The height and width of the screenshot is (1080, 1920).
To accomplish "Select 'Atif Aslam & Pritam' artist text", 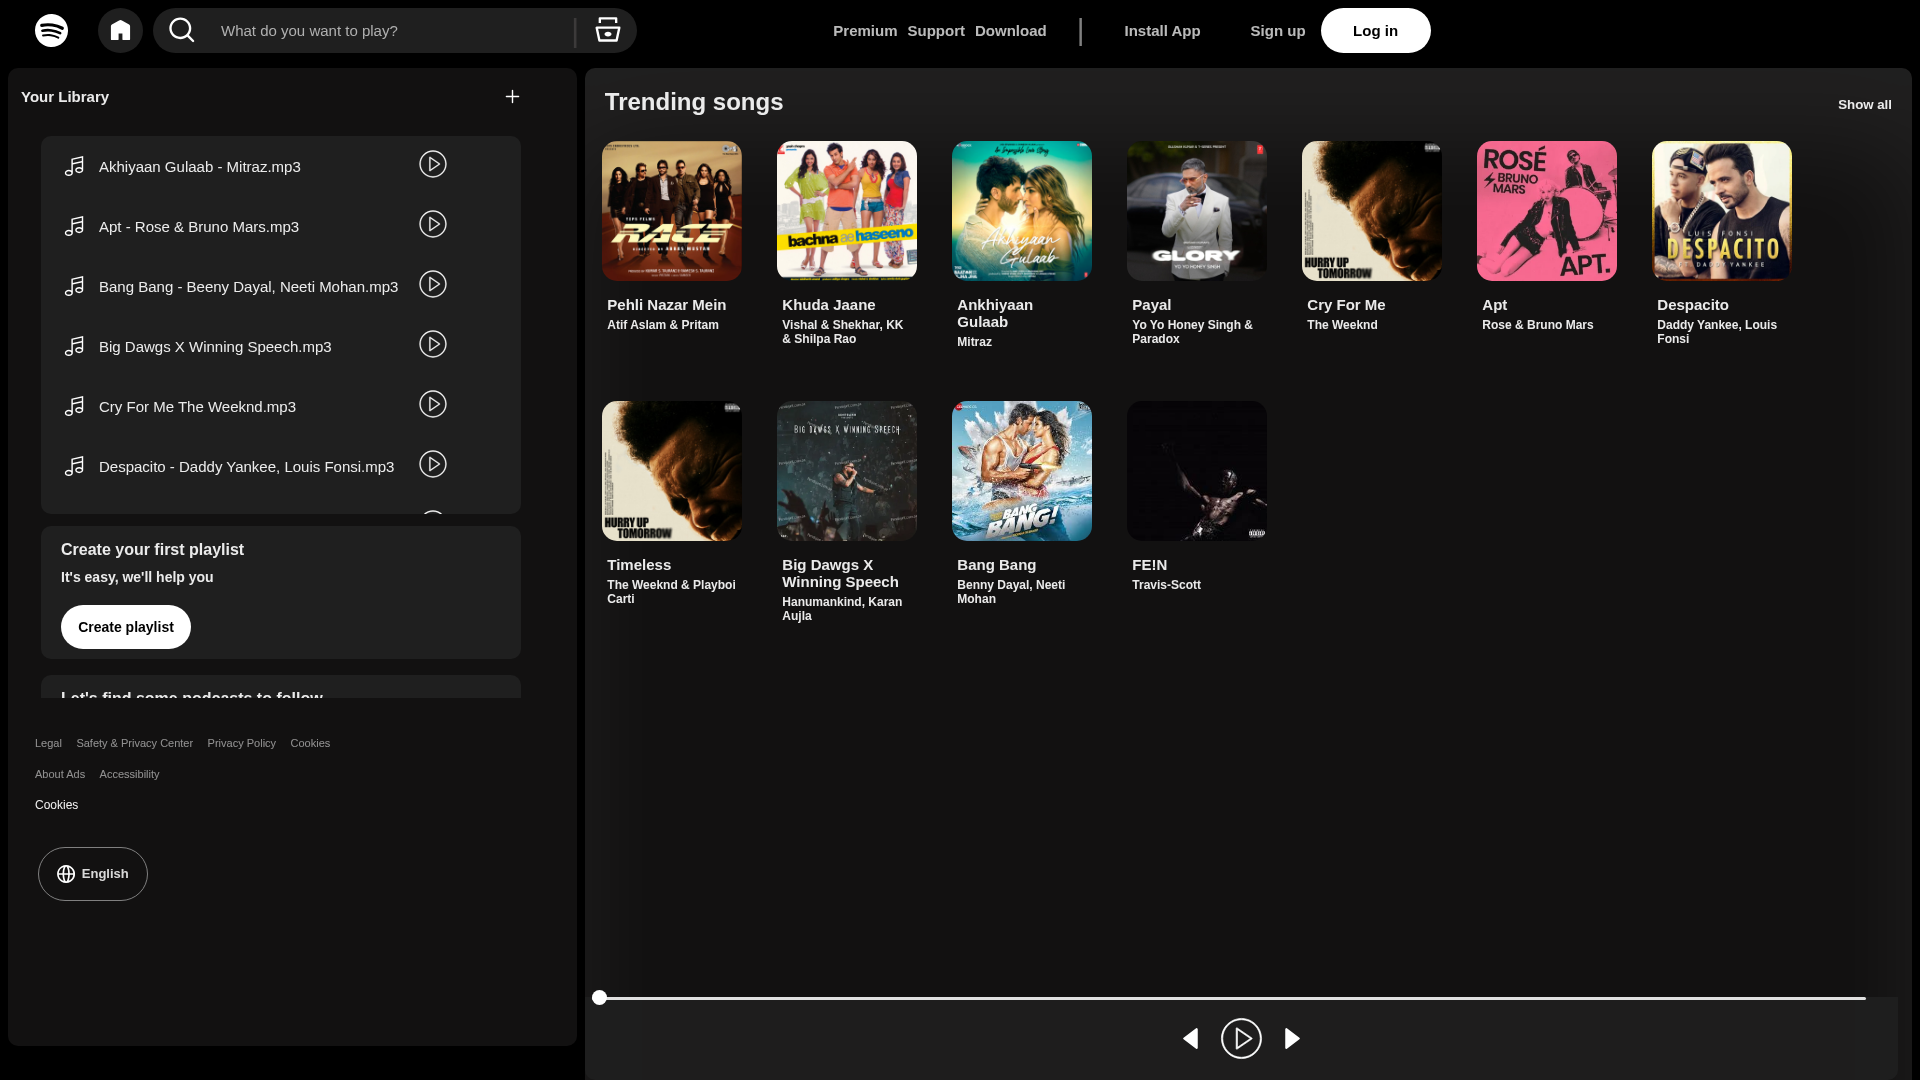I will 663,325.
